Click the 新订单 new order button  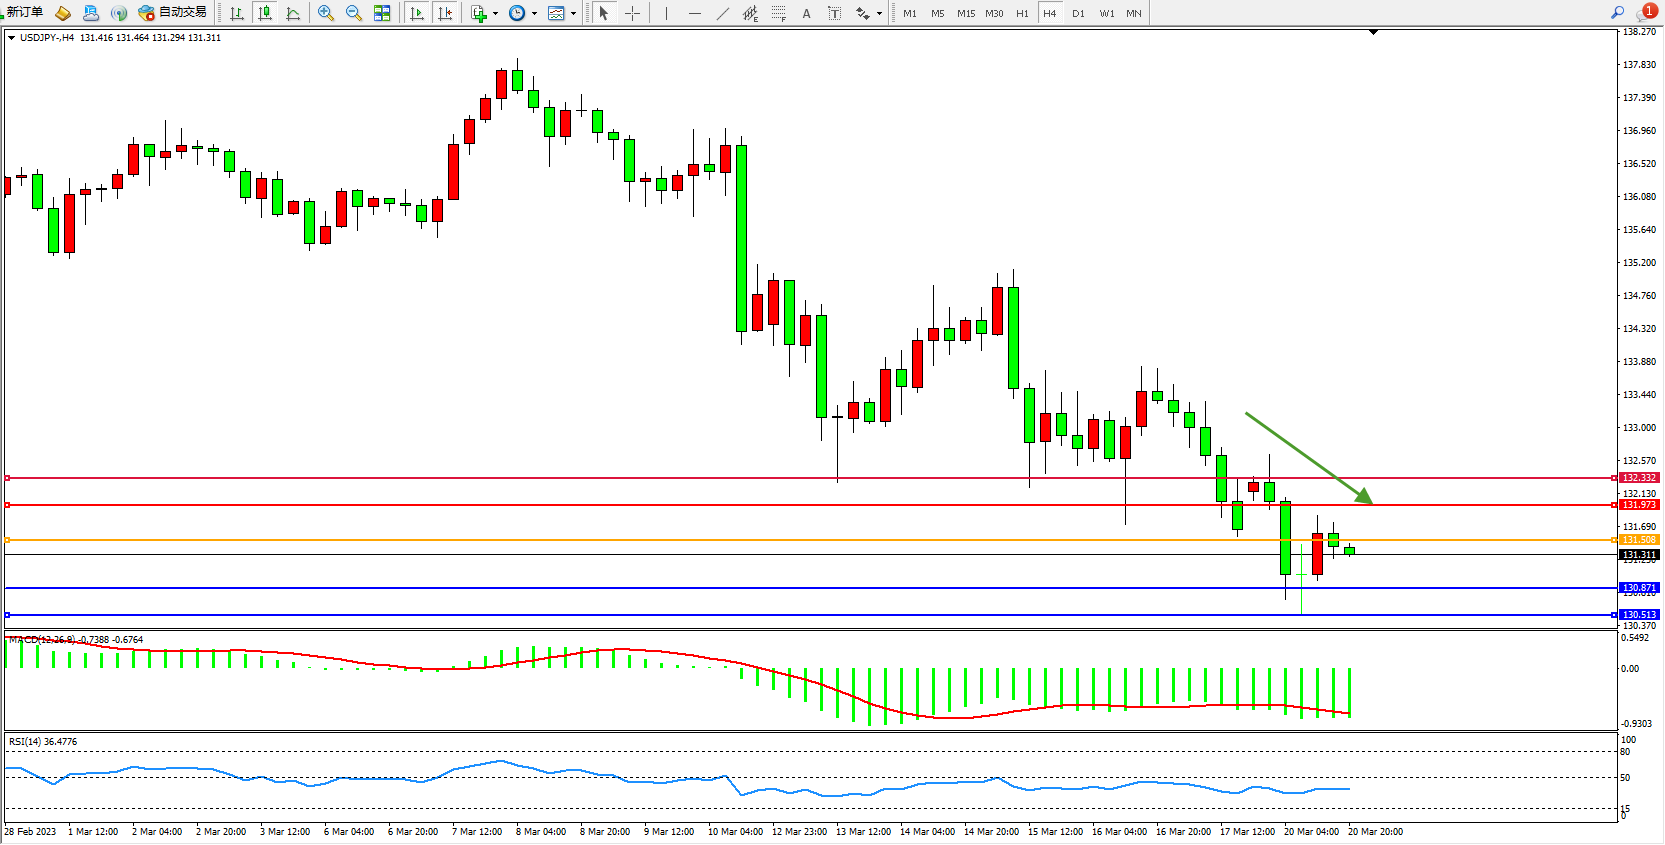point(24,12)
